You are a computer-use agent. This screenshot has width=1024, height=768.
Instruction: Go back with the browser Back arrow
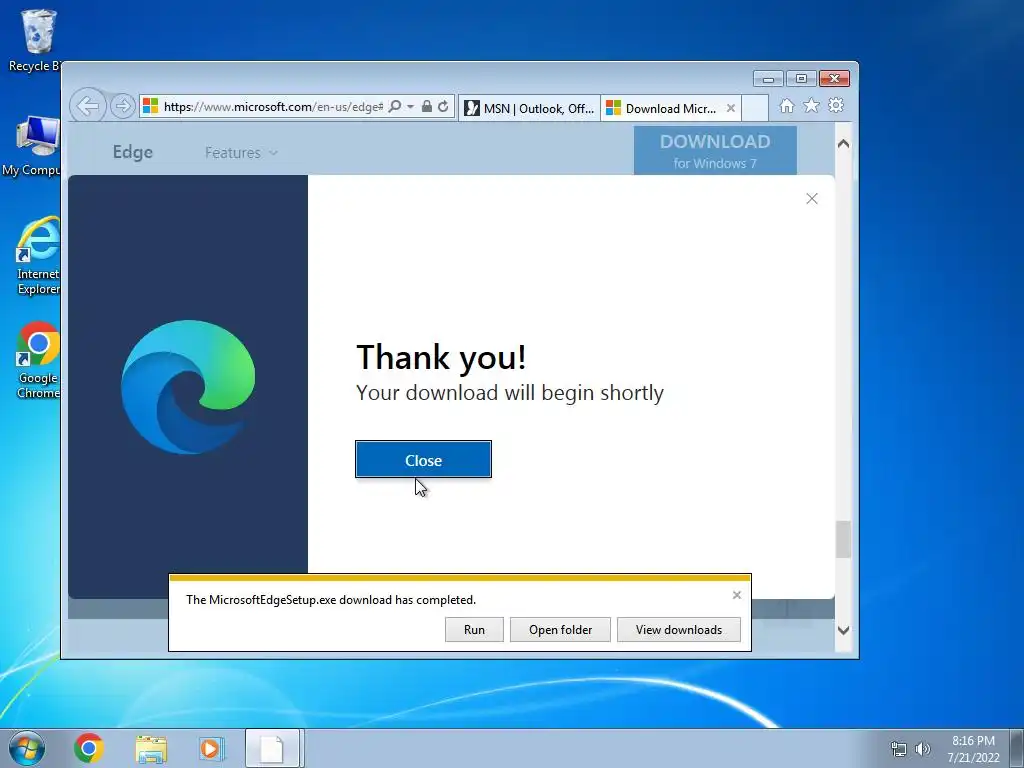[88, 106]
